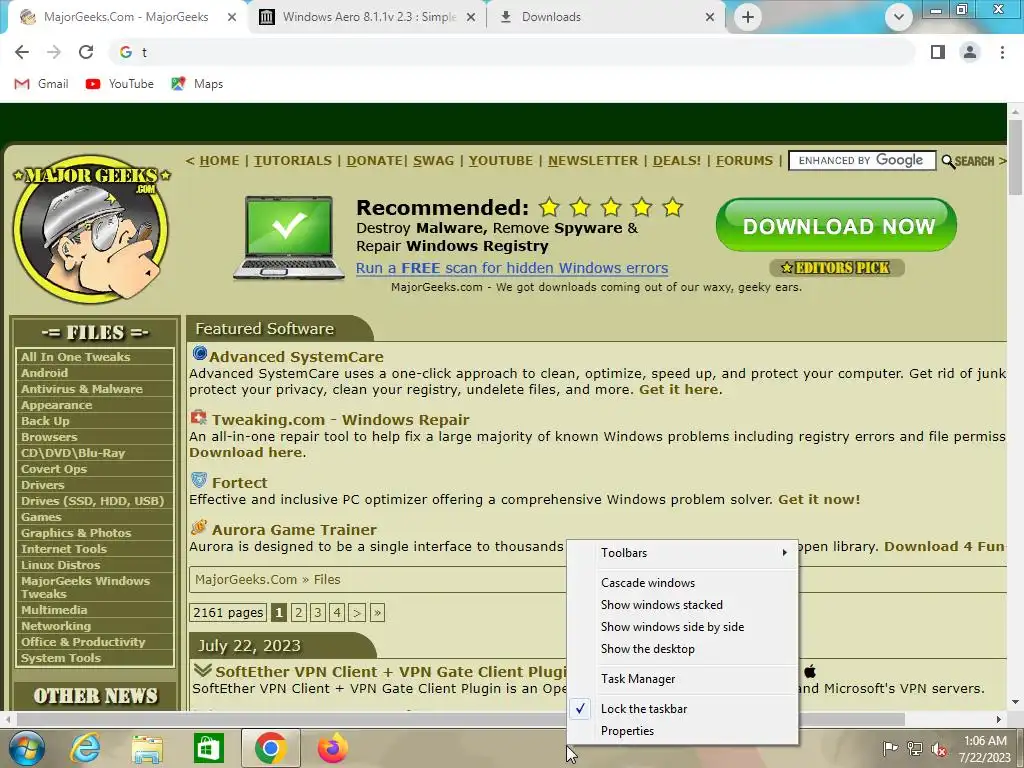The width and height of the screenshot is (1024, 768).
Task: Choose Show windows side by side
Action: tap(682, 627)
